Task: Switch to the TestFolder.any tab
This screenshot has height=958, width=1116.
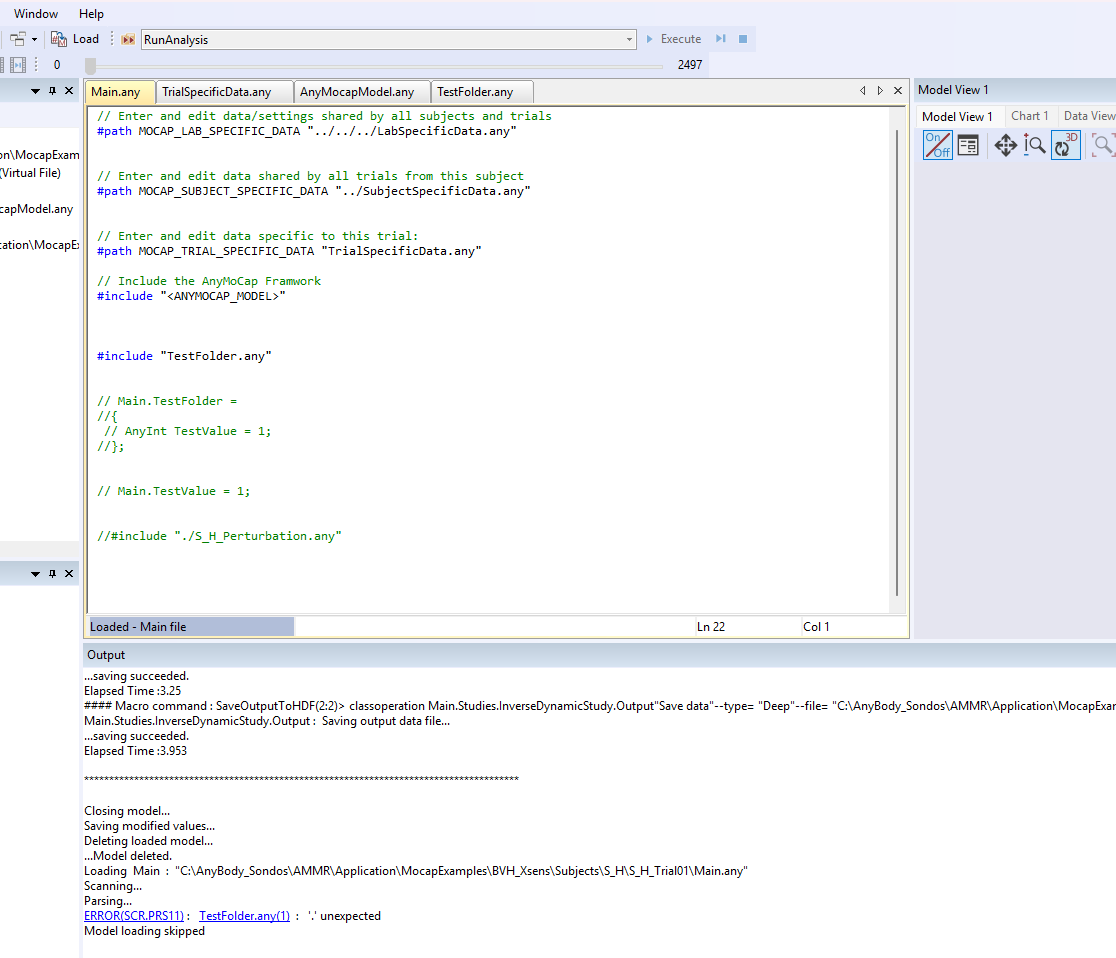Action: pos(476,92)
